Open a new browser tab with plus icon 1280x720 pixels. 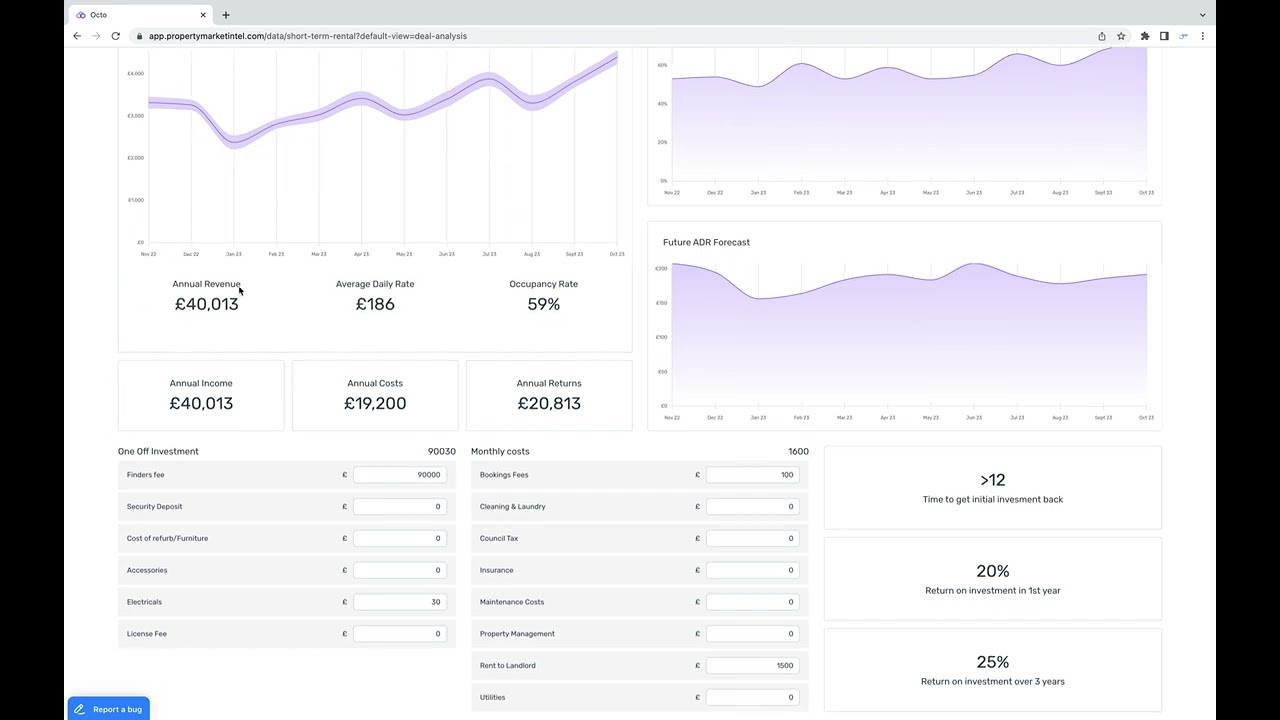226,15
